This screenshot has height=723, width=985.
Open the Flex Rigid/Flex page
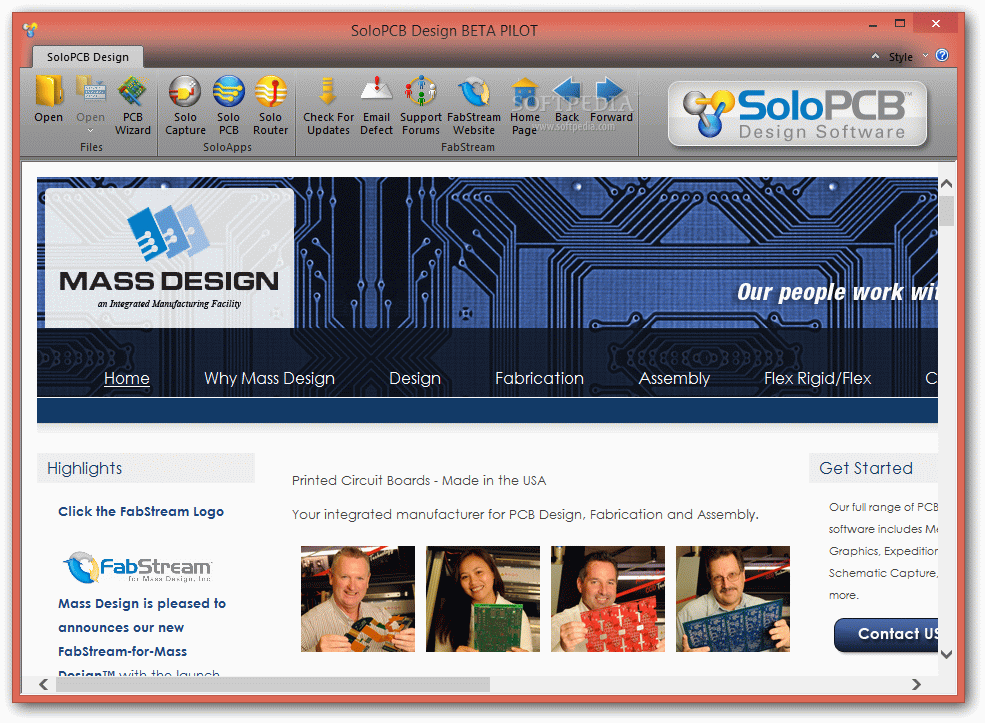817,378
